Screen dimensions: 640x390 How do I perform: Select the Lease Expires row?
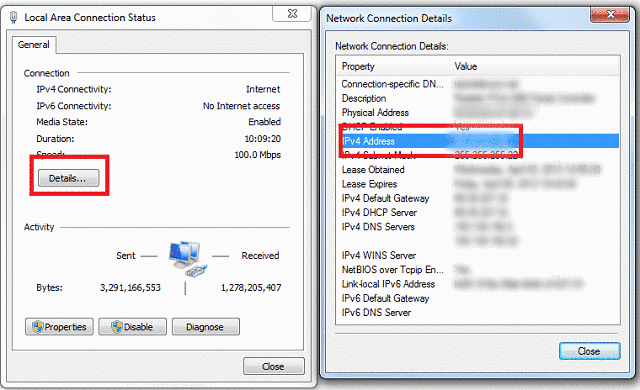pyautogui.click(x=478, y=184)
